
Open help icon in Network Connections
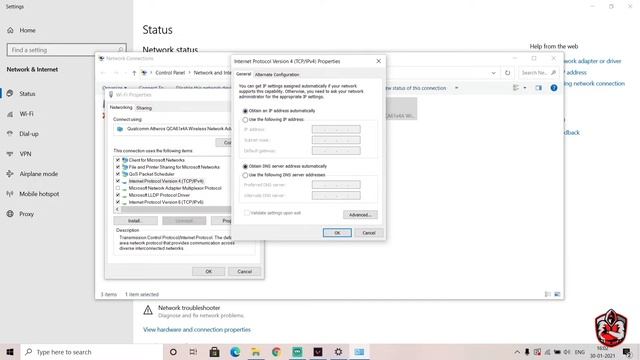pyautogui.click(x=554, y=88)
